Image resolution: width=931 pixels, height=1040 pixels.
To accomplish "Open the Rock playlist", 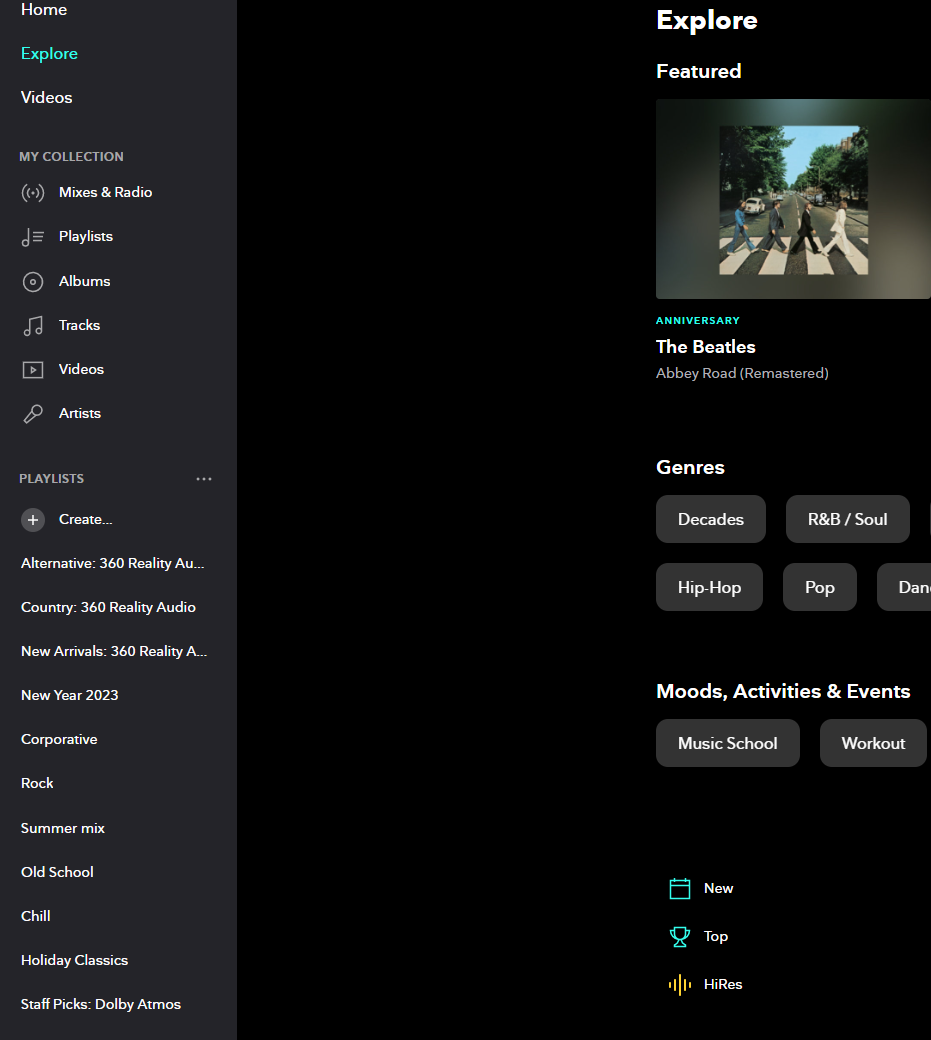I will point(37,783).
